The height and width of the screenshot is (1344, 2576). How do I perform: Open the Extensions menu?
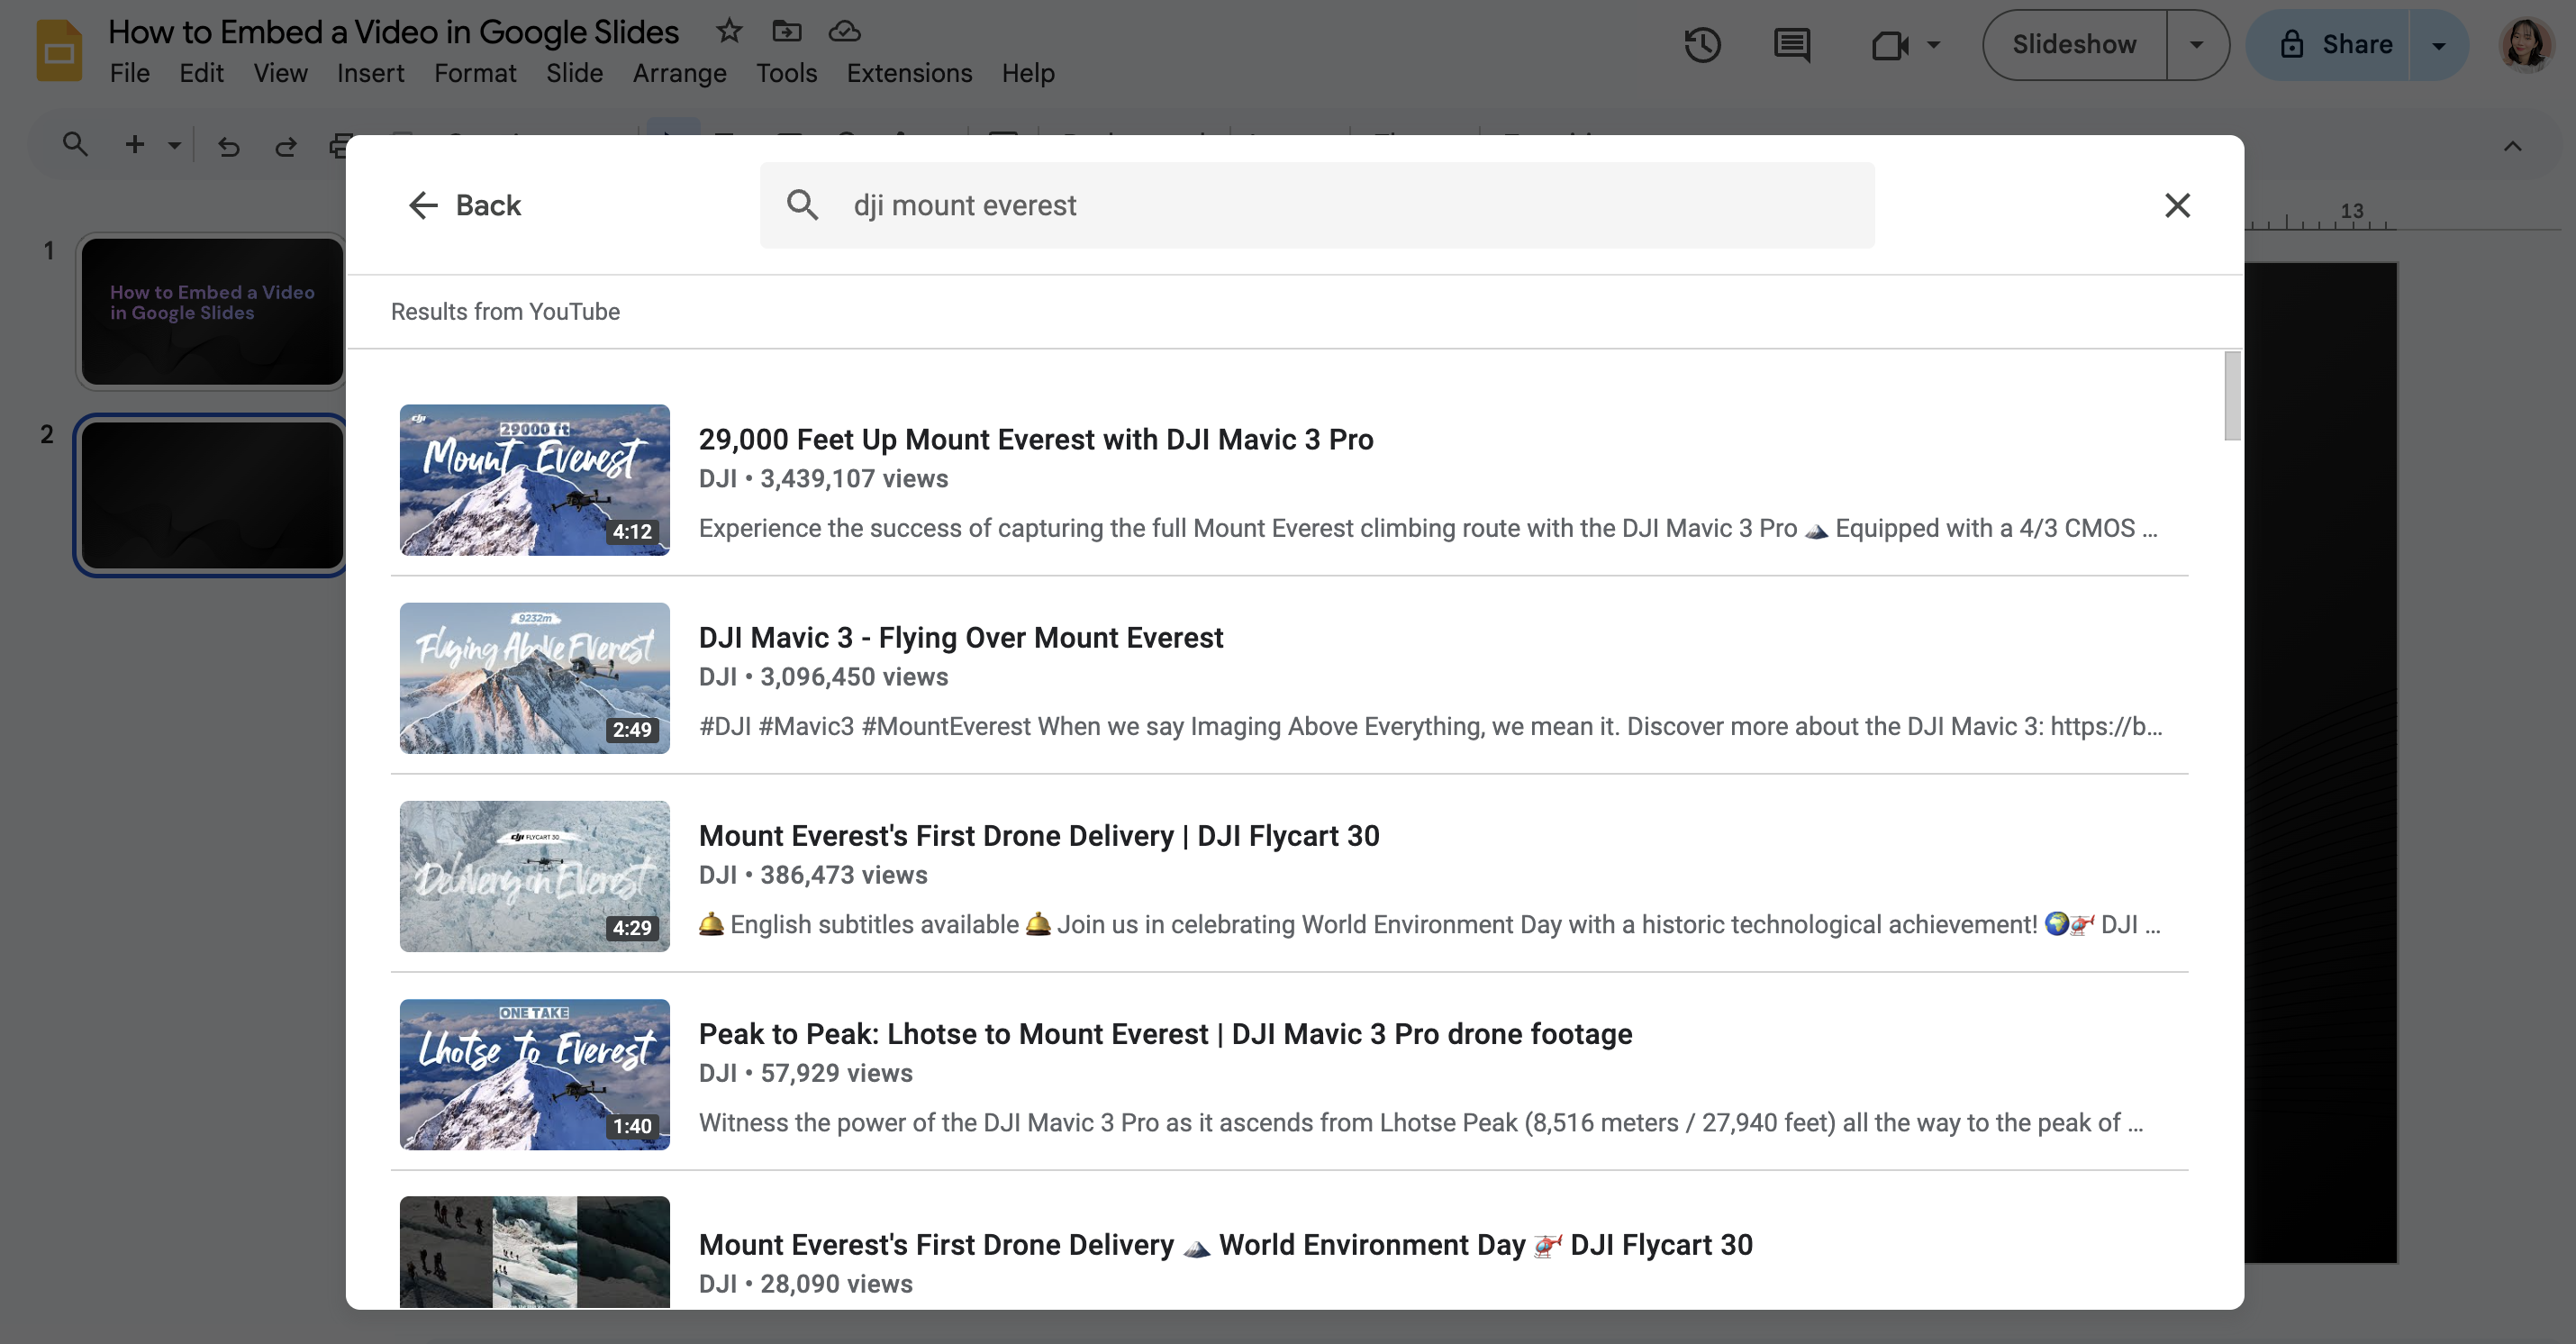(909, 73)
